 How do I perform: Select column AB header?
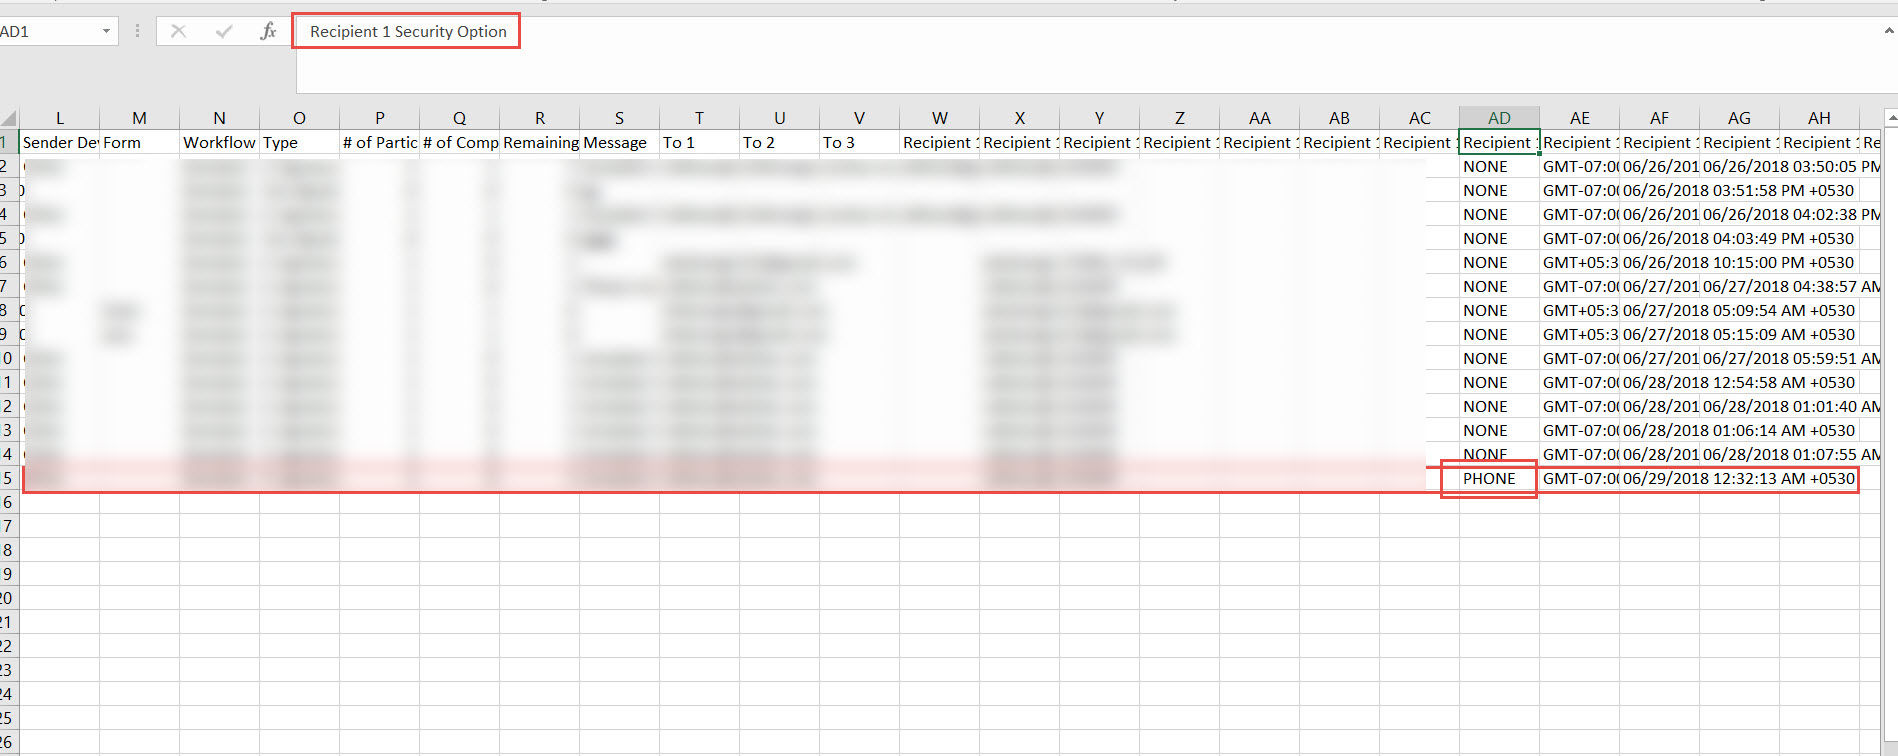(1339, 118)
